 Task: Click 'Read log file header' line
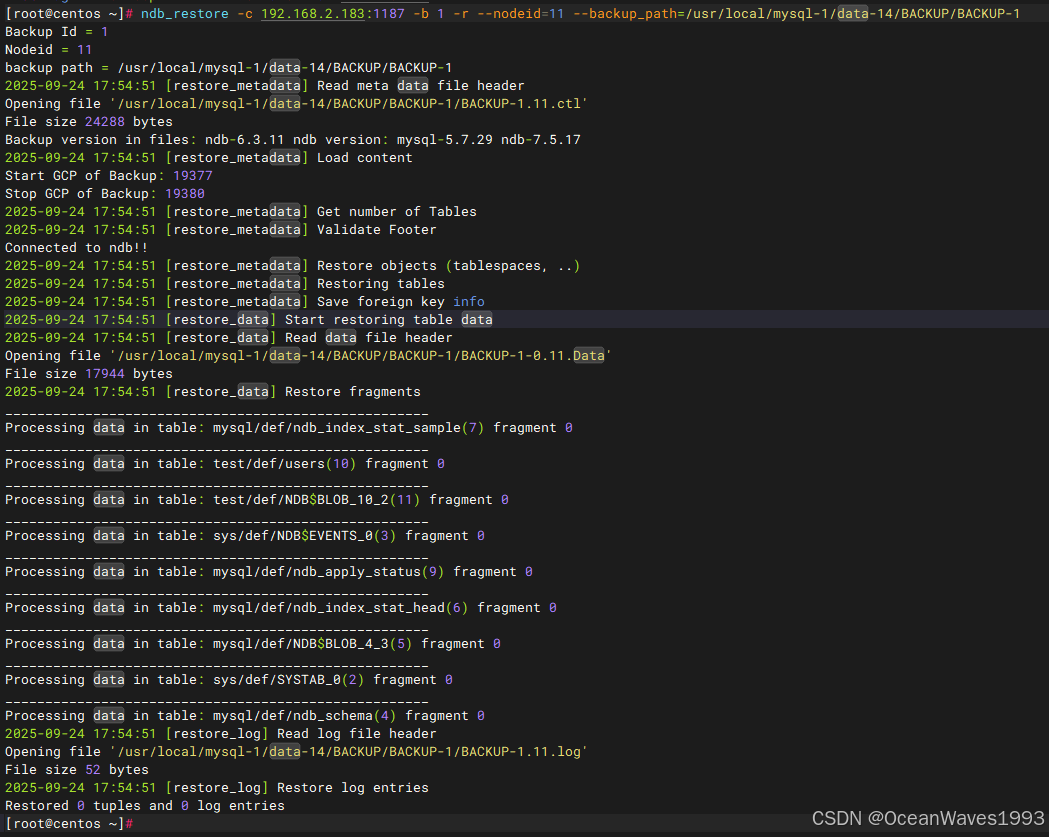tap(221, 735)
